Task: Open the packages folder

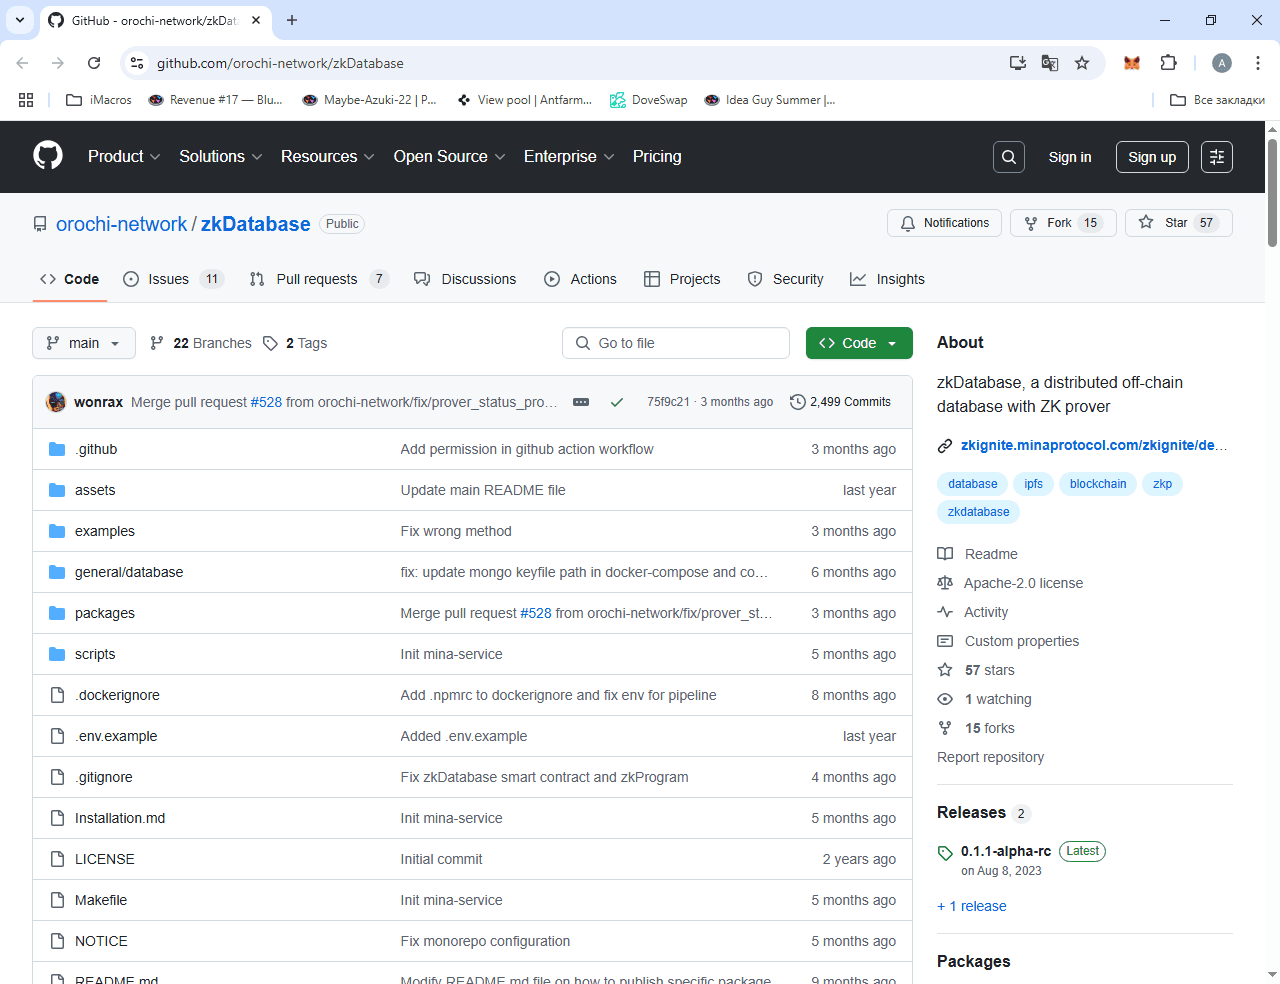Action: point(105,613)
